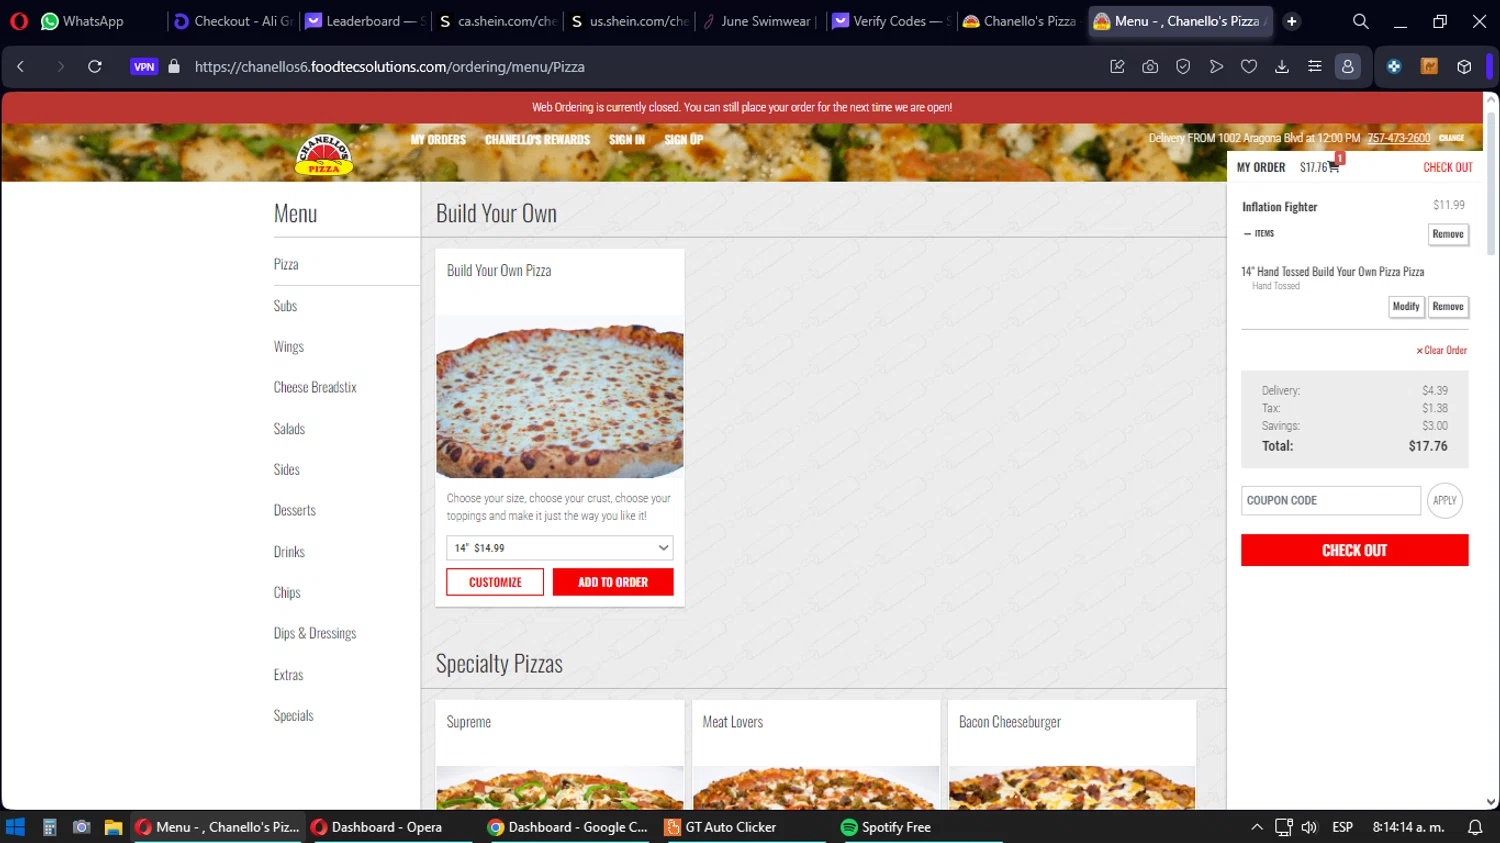Select Desserts in the Menu sidebar

point(294,510)
